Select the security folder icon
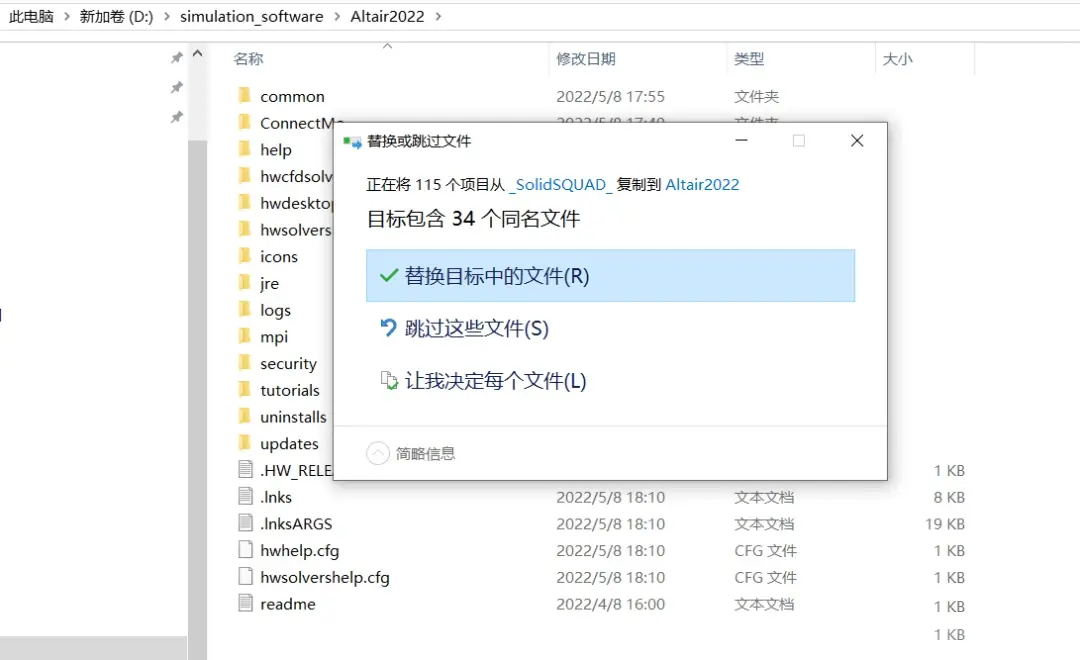 tap(245, 362)
